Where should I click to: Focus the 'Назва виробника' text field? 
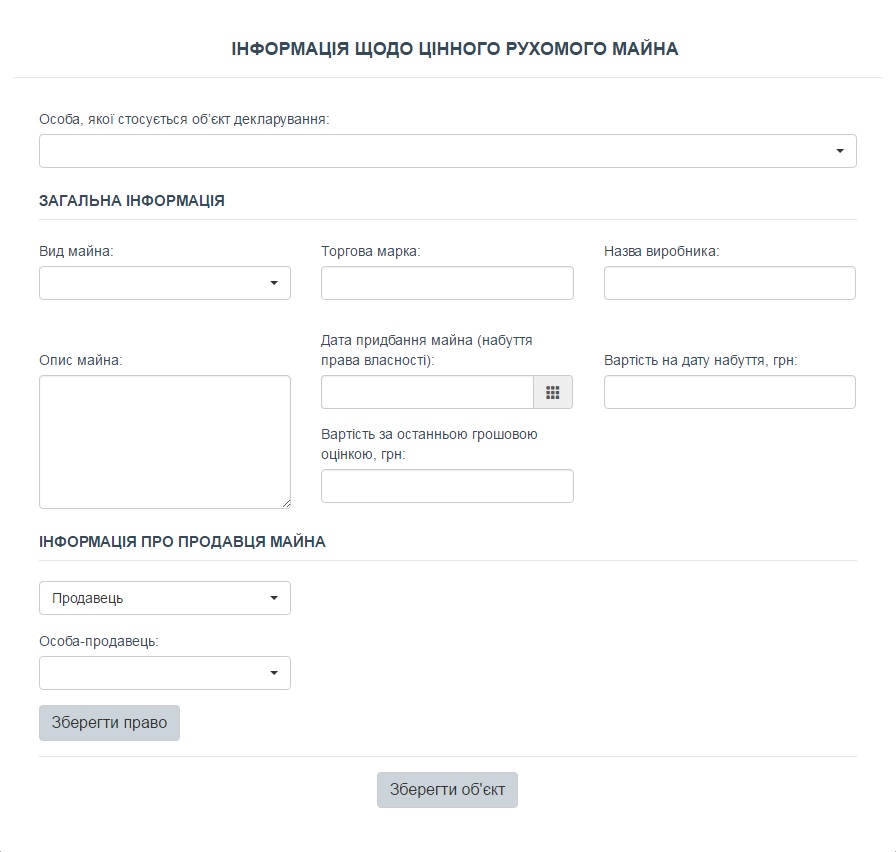coord(730,283)
